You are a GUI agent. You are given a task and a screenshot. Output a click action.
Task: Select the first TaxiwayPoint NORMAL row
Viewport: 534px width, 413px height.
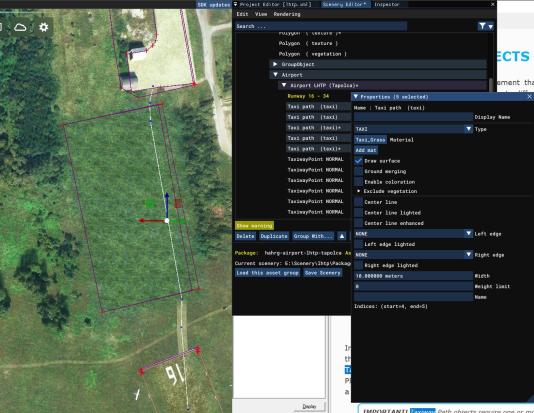tap(315, 159)
